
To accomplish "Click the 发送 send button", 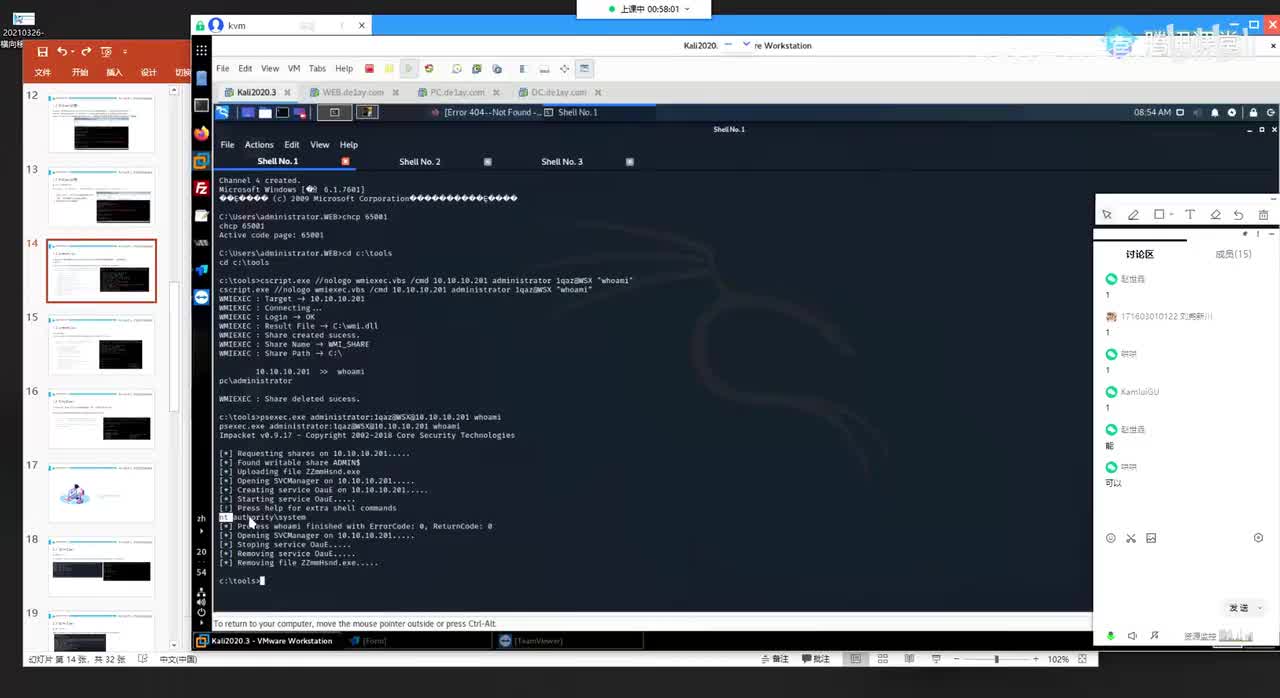I will tap(1239, 608).
